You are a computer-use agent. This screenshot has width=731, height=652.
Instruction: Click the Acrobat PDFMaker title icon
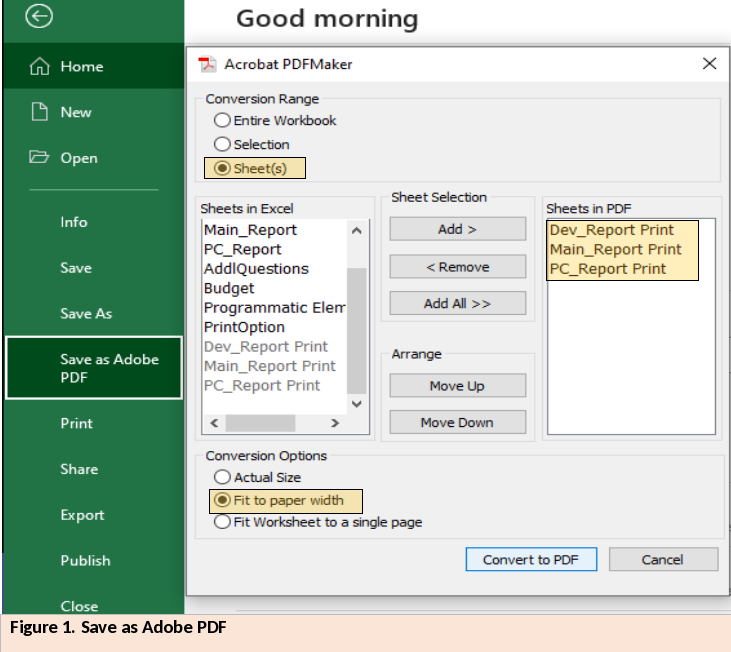[x=208, y=64]
